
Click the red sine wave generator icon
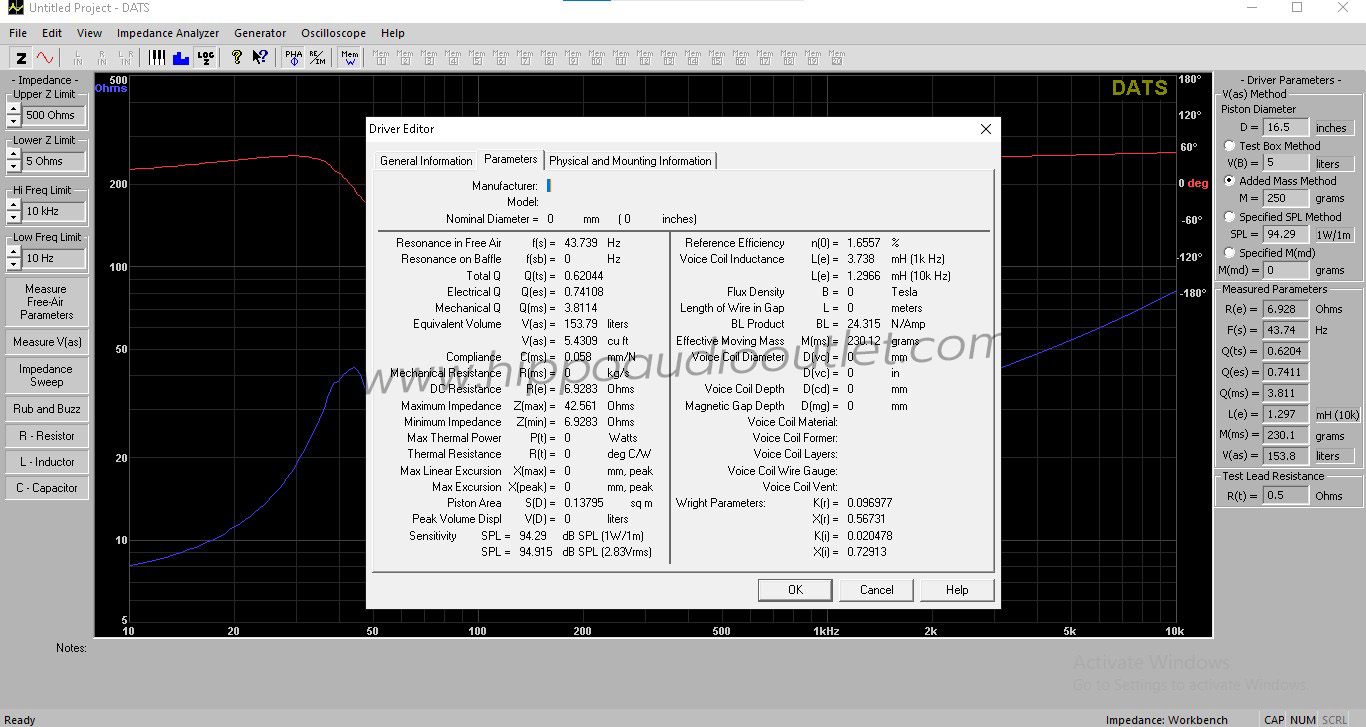[x=46, y=58]
